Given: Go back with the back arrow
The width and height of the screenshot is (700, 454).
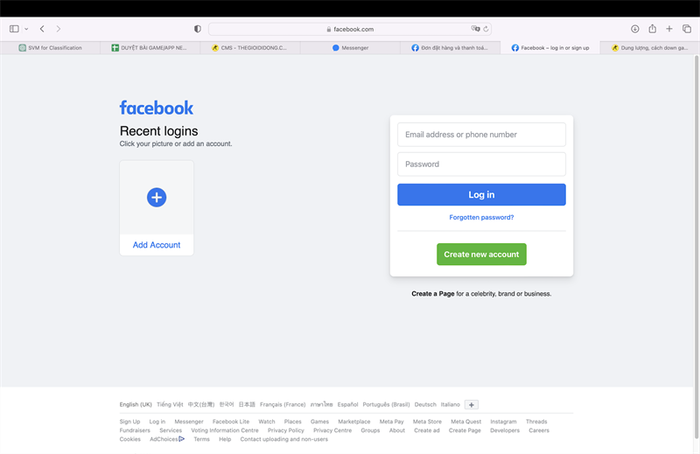Looking at the screenshot, I should click(42, 29).
